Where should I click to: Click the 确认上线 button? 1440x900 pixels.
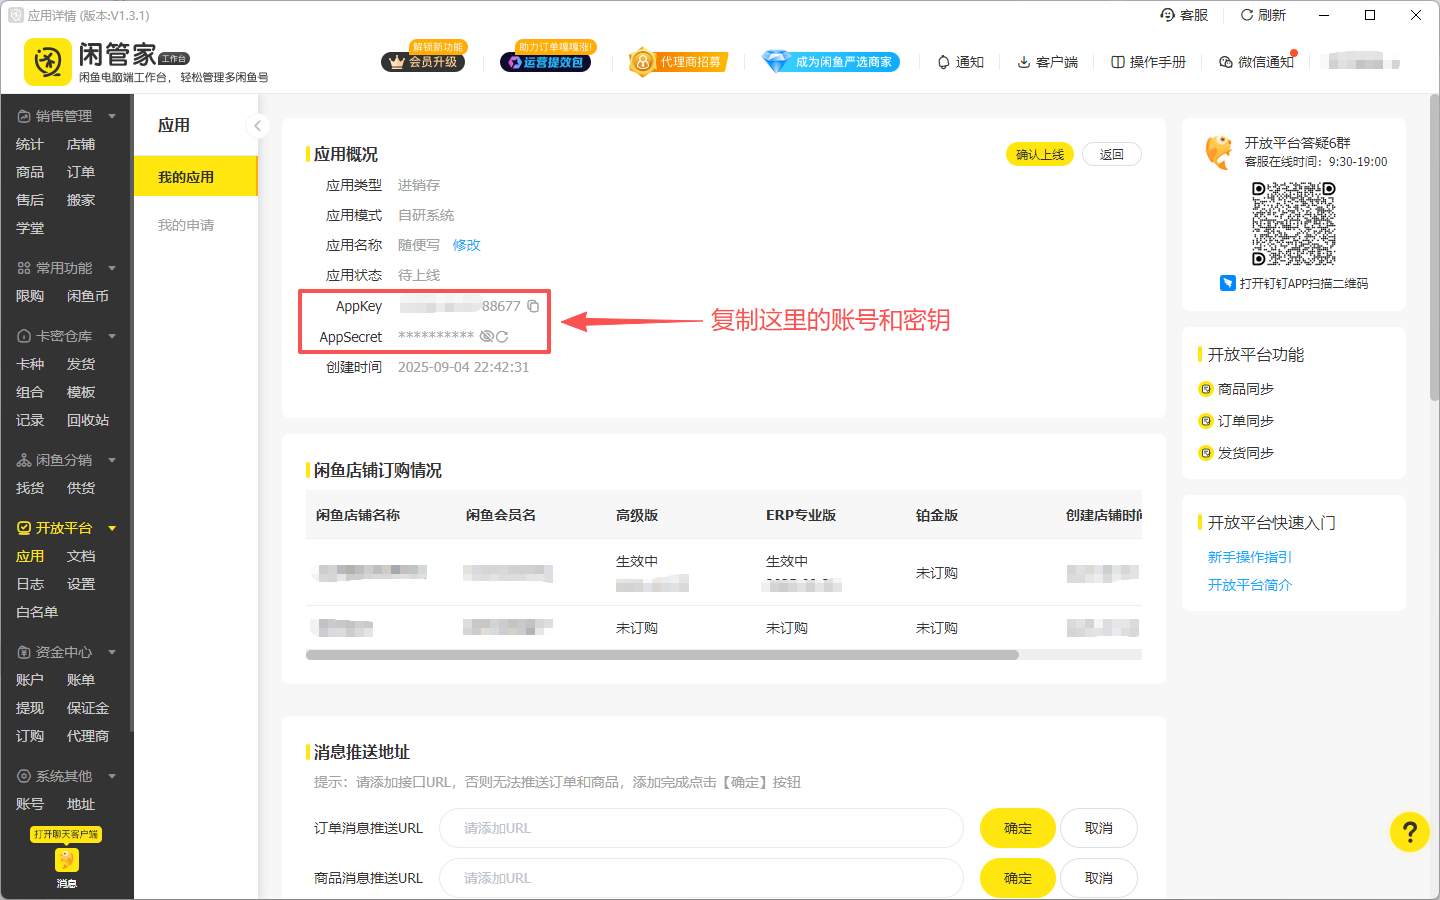pos(1039,154)
